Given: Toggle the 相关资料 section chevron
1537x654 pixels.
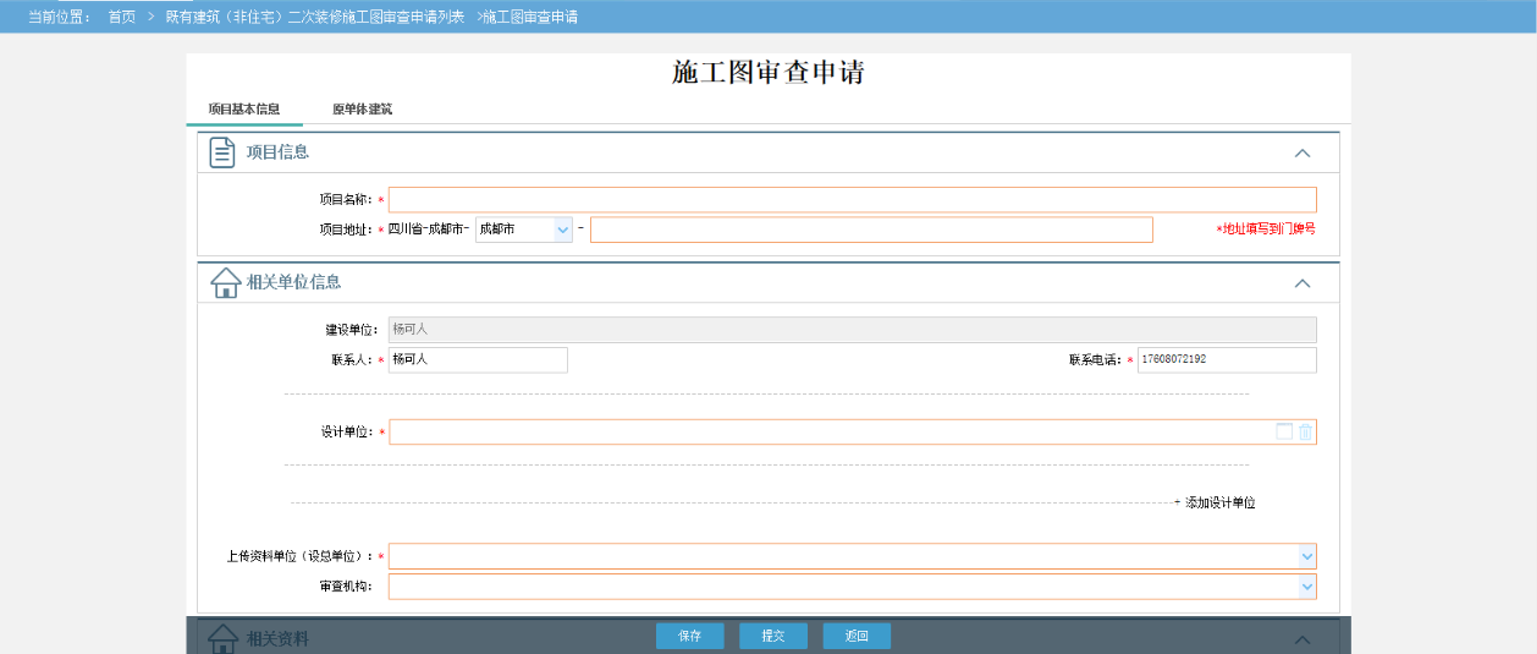Looking at the screenshot, I should coord(1302,639).
